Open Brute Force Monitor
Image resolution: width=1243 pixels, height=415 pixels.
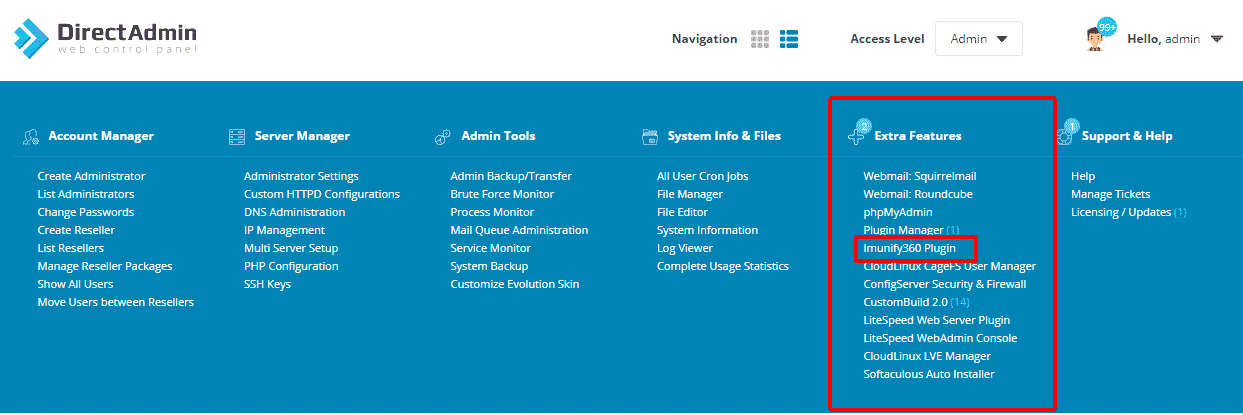(x=502, y=194)
